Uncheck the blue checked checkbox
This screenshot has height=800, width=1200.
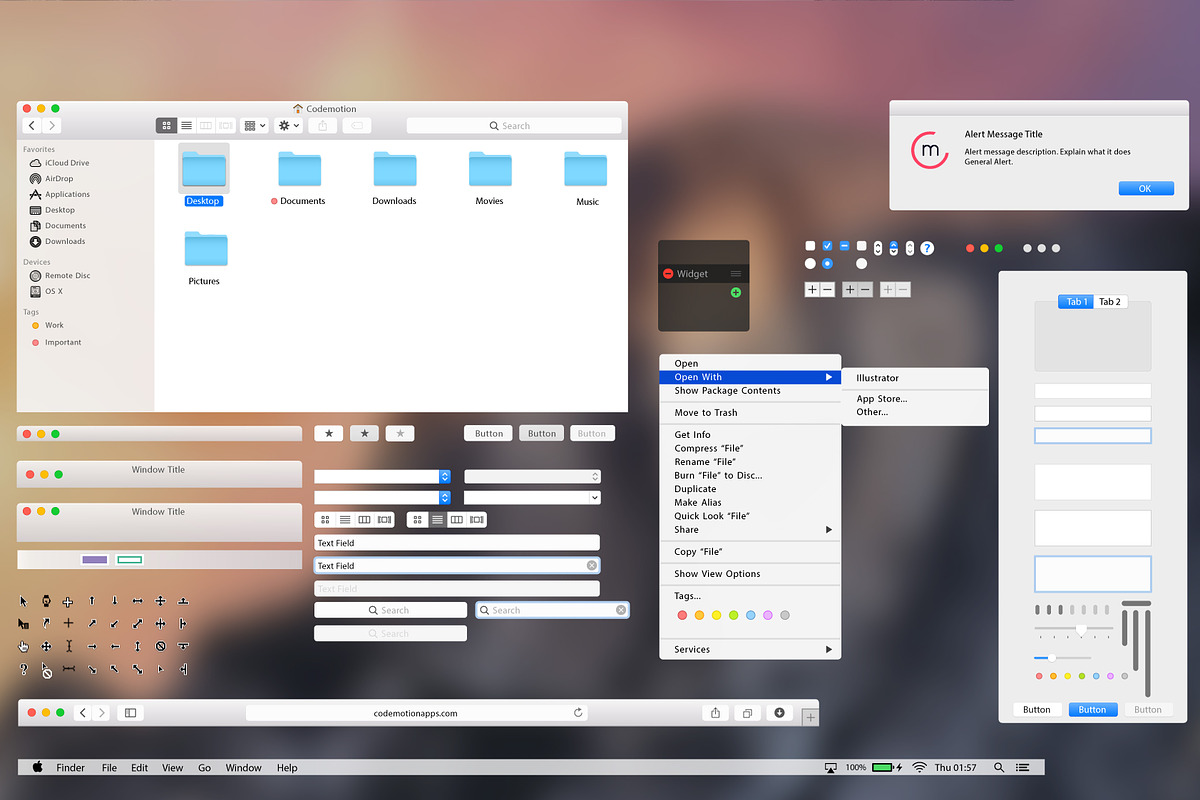(827, 246)
